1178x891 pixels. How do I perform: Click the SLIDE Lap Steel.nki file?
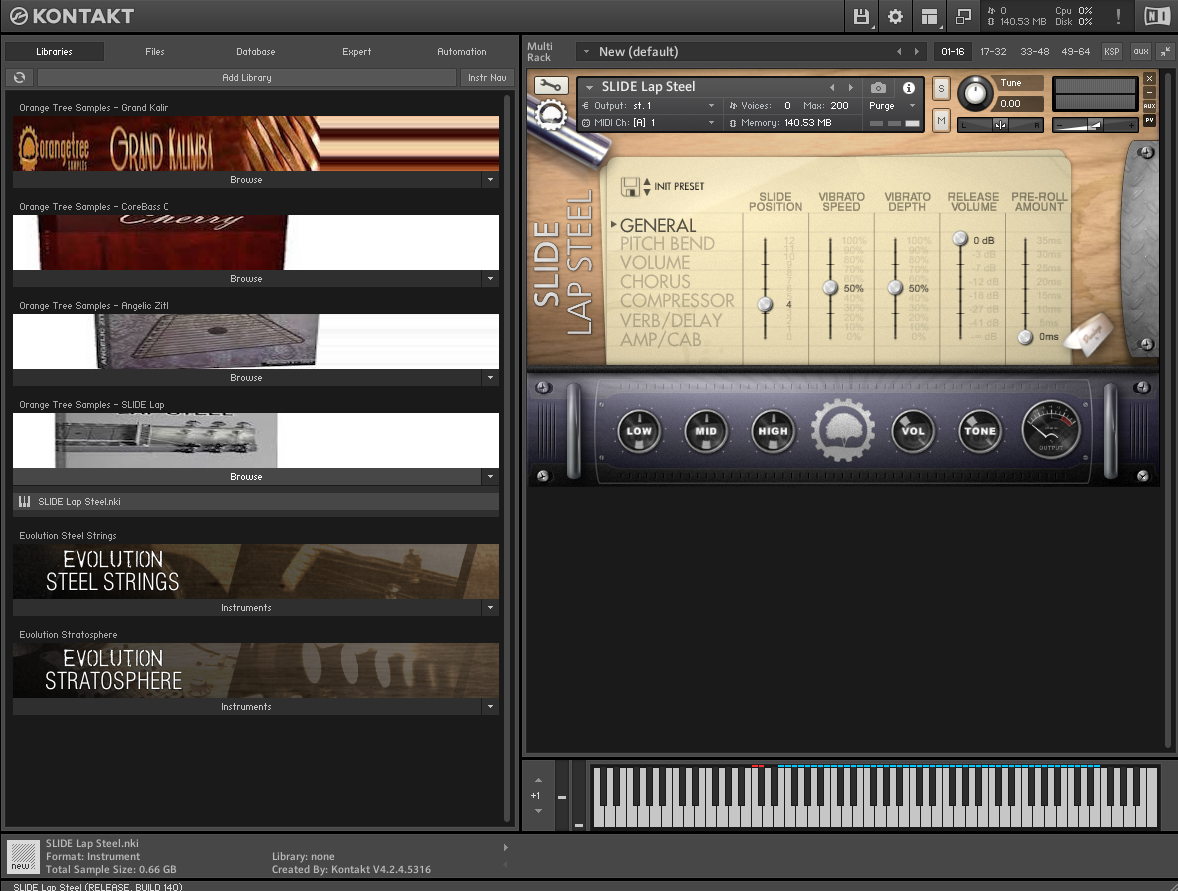tap(255, 502)
